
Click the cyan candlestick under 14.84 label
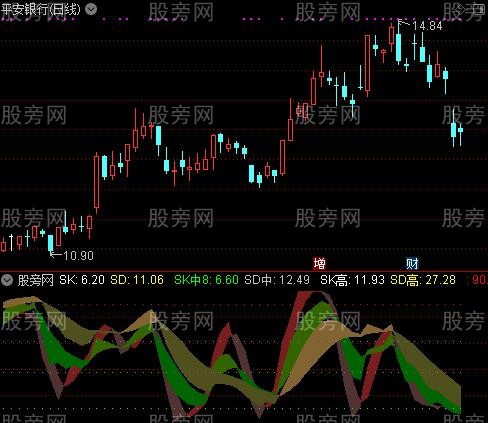pos(398,43)
